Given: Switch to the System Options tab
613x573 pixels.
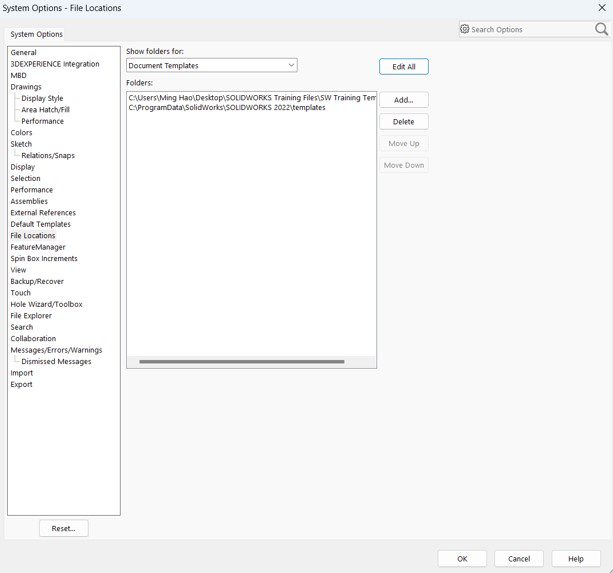Looking at the screenshot, I should pos(37,34).
